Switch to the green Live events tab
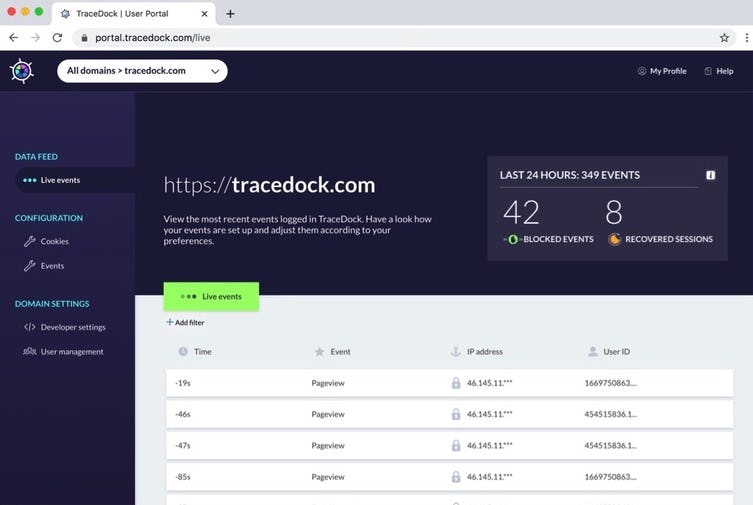 coord(211,297)
